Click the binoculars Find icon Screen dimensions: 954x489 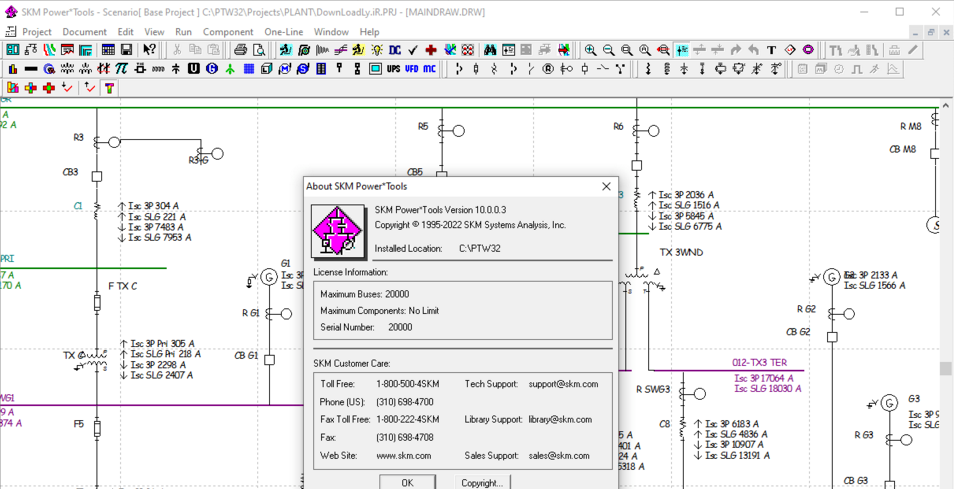pos(490,50)
